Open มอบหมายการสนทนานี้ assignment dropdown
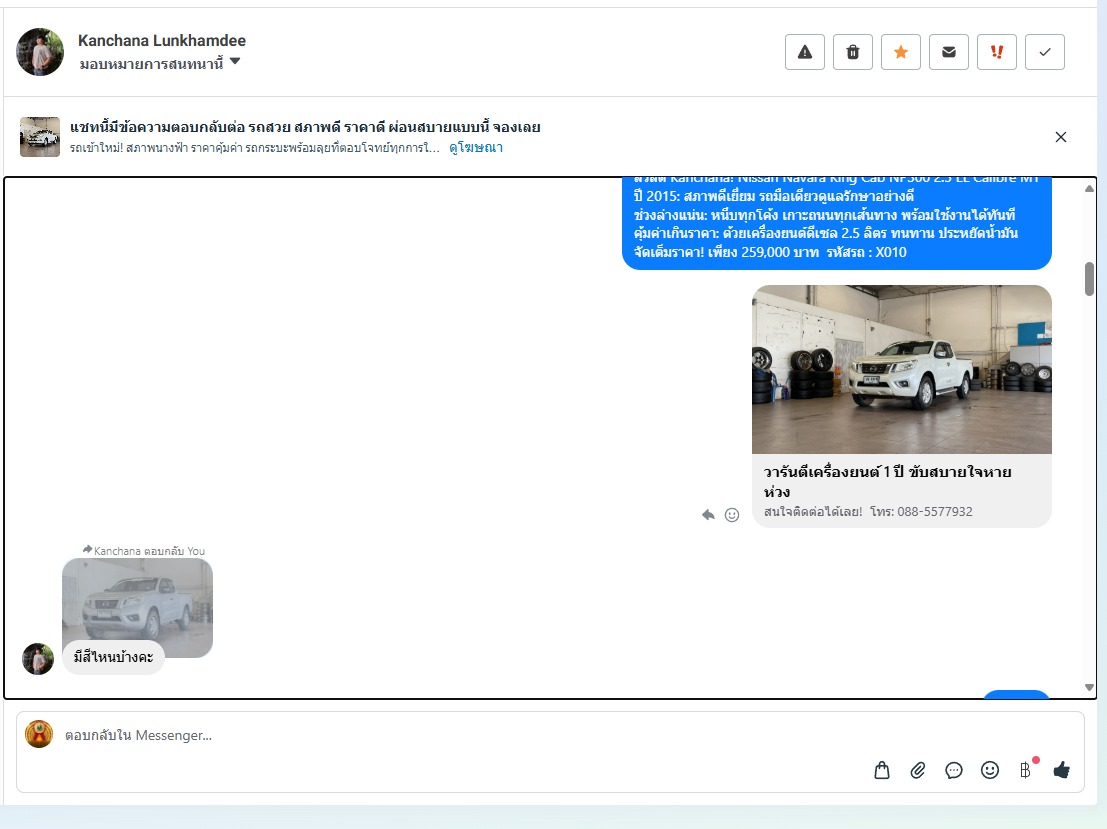The image size is (1107, 829). pos(160,64)
